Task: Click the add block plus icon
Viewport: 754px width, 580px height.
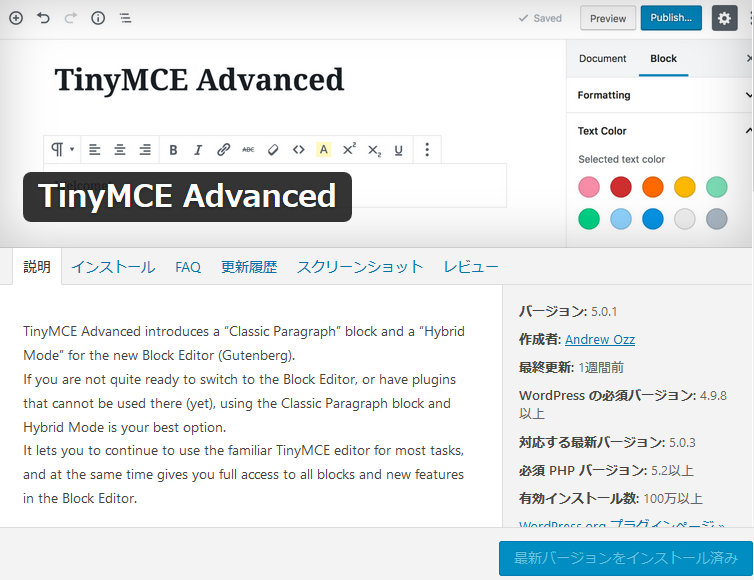Action: [16, 18]
